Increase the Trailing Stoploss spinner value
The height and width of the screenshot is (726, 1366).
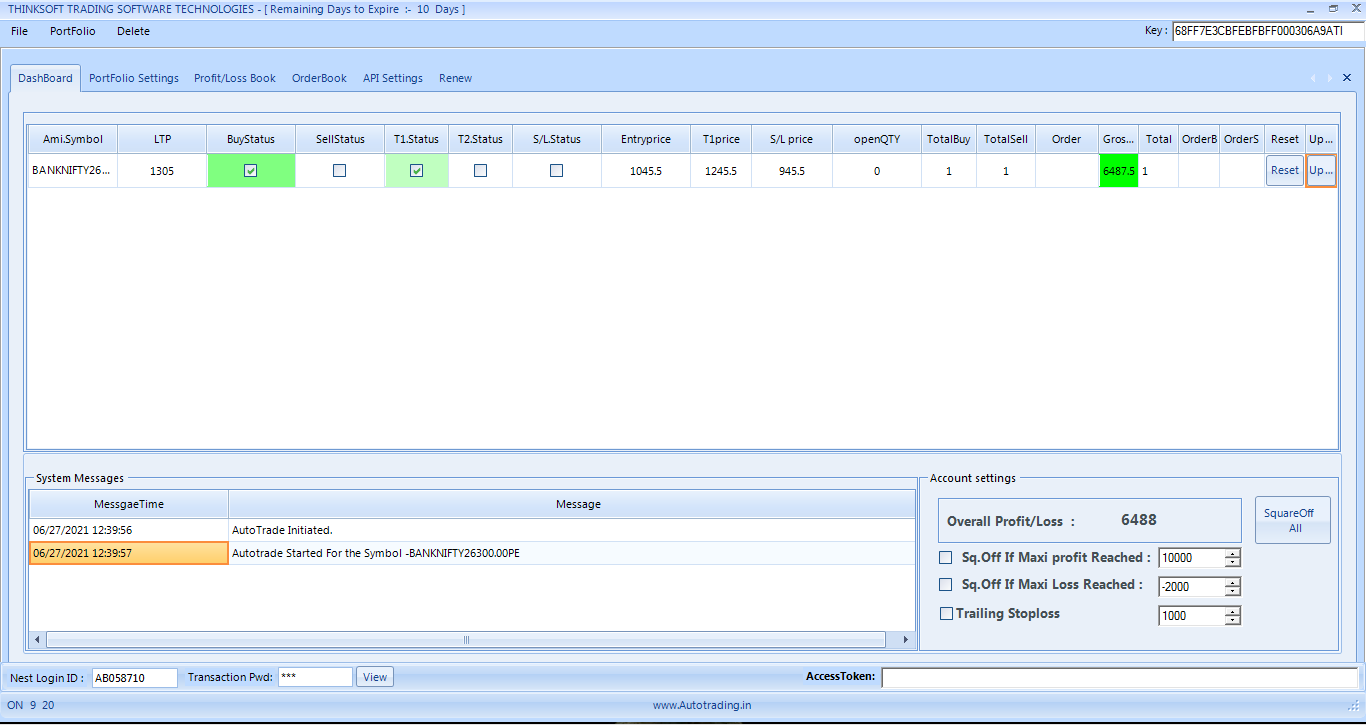pos(1233,611)
